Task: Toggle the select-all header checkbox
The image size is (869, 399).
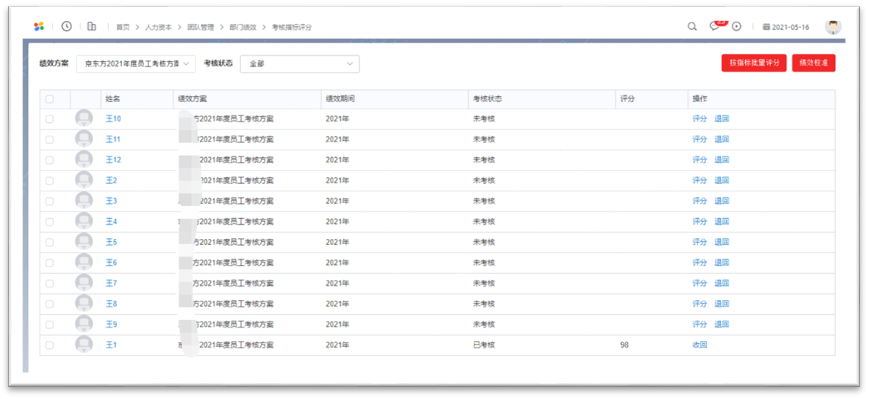Action: click(50, 99)
